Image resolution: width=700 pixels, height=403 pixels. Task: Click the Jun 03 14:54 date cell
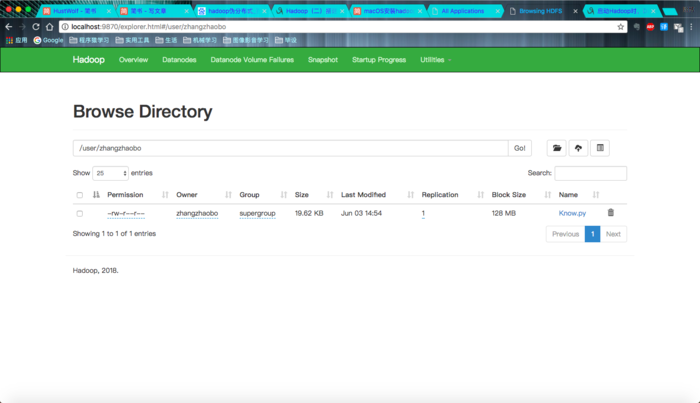(361, 213)
